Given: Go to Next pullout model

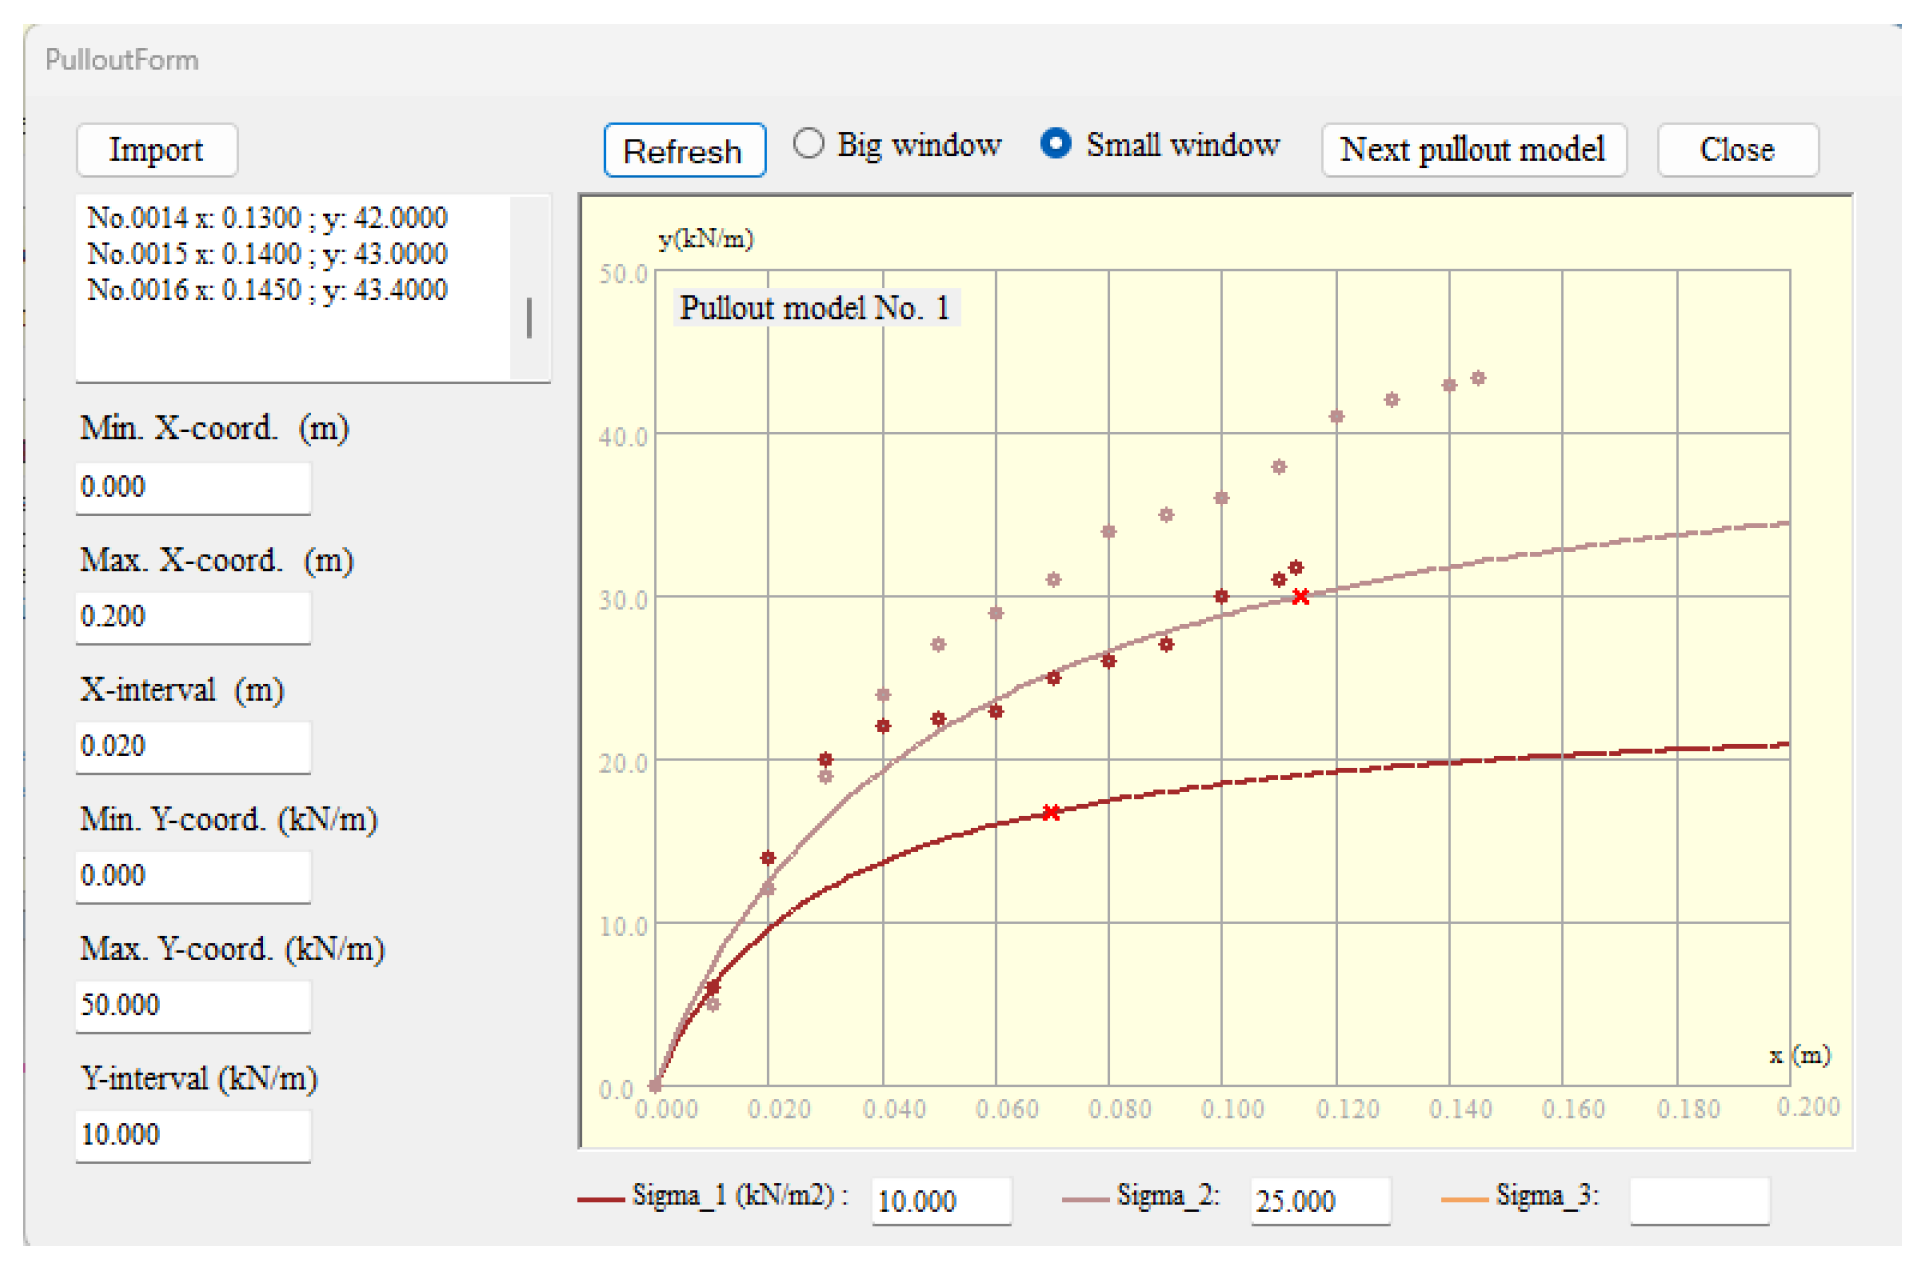Looking at the screenshot, I should (x=1472, y=150).
